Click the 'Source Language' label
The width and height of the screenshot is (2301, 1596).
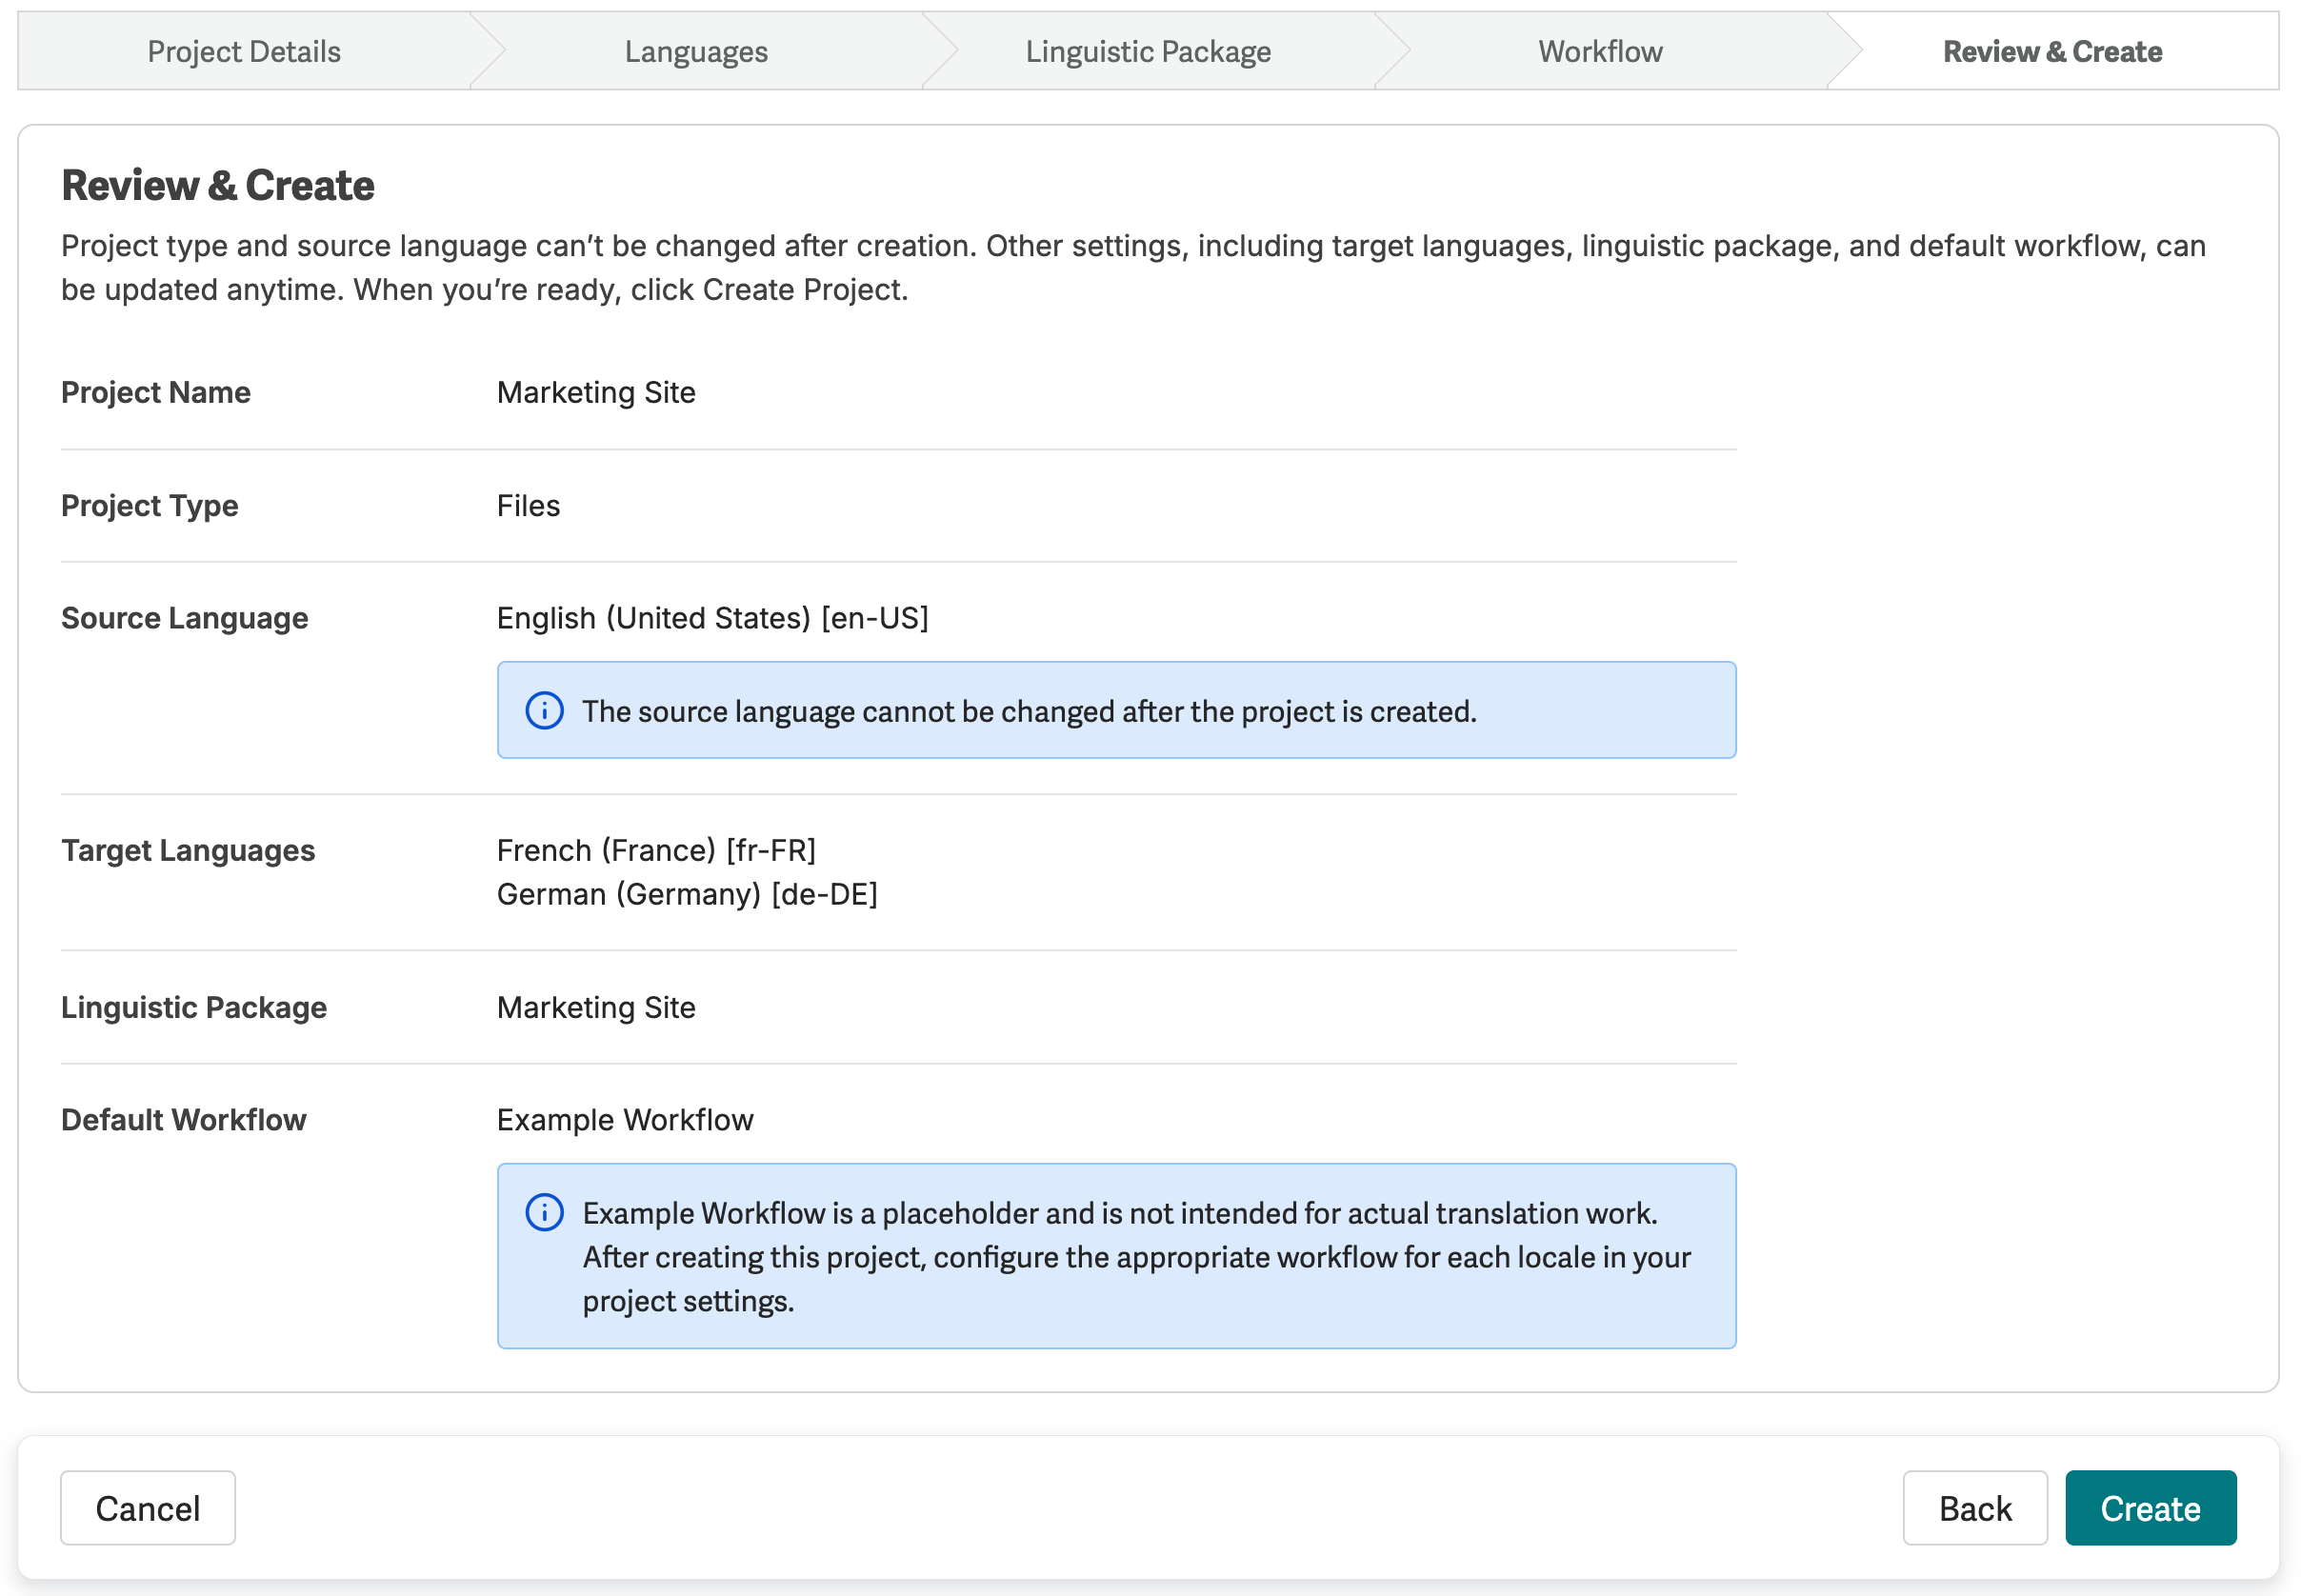(x=185, y=618)
